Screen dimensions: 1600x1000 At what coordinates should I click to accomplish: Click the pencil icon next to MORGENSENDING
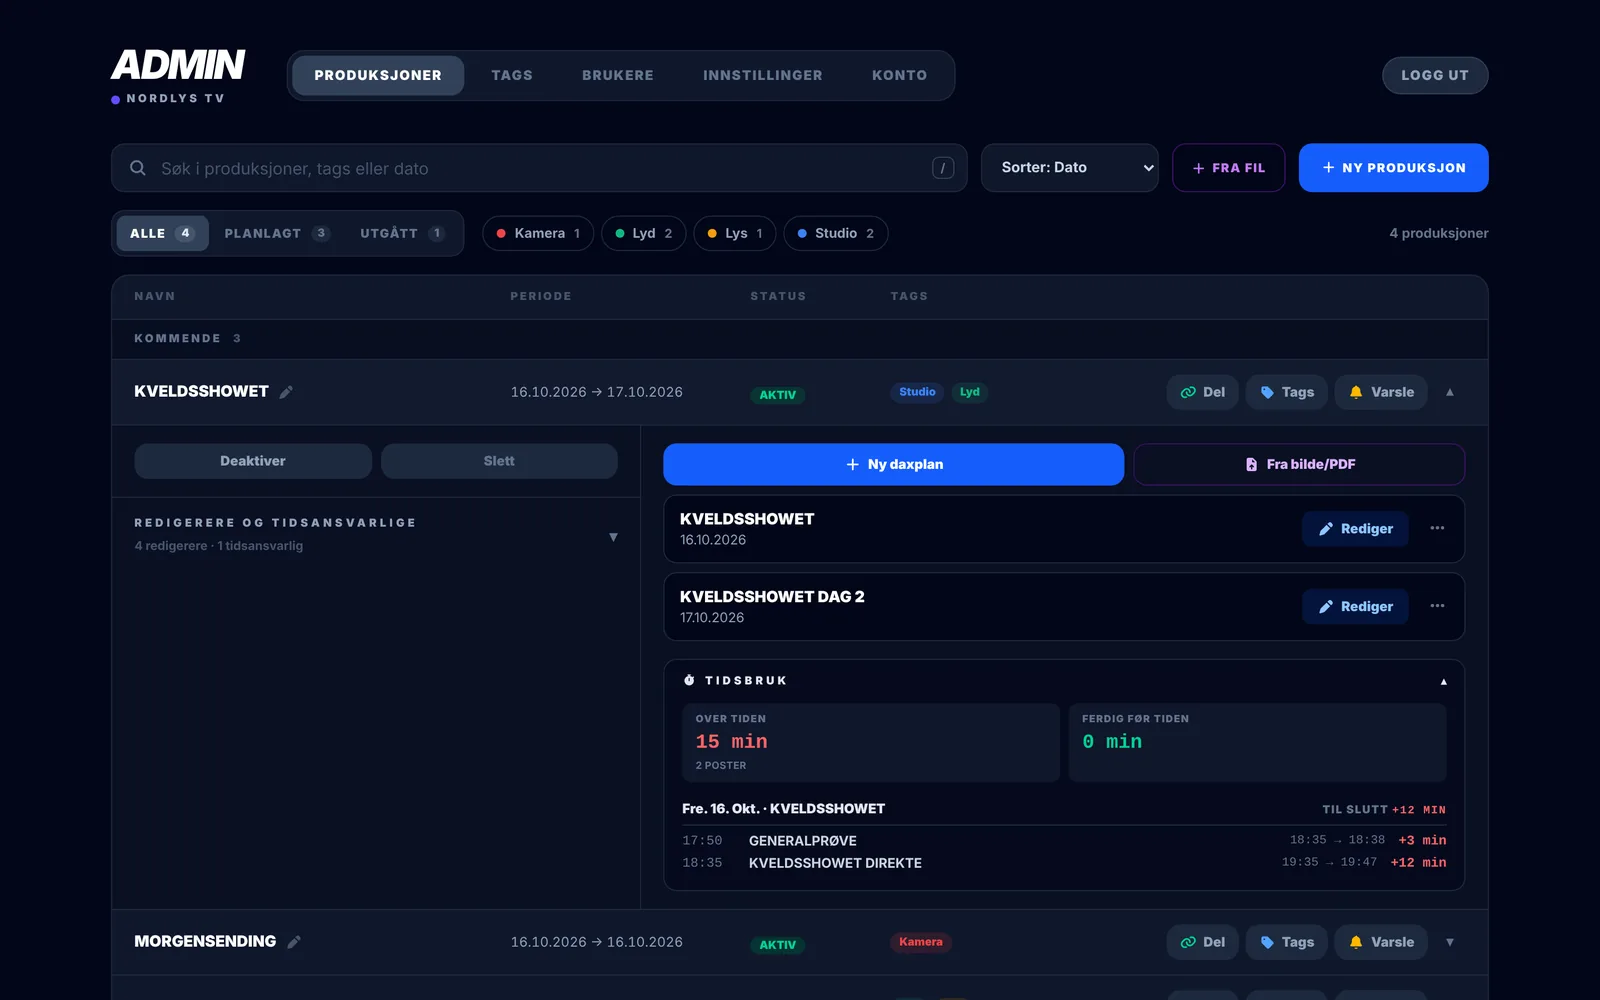[x=294, y=942]
